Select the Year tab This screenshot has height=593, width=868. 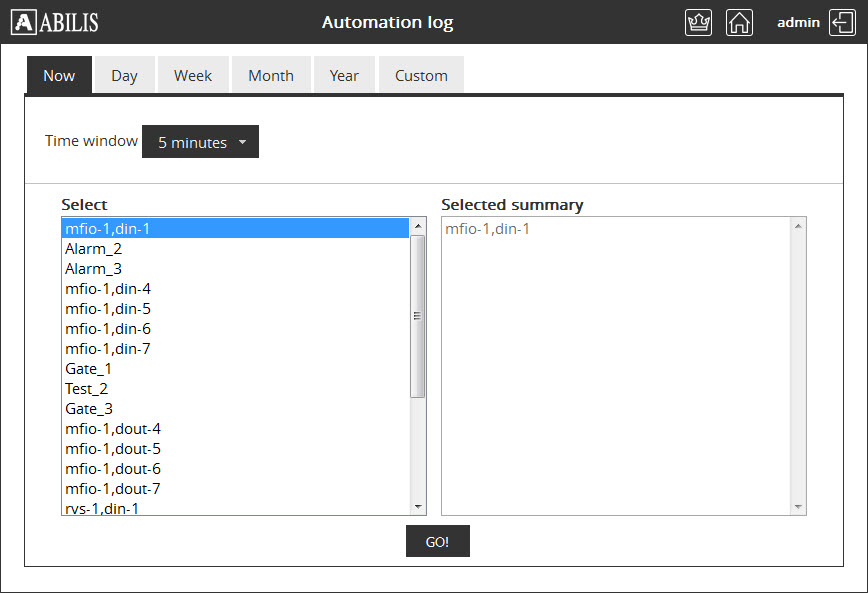pos(344,76)
